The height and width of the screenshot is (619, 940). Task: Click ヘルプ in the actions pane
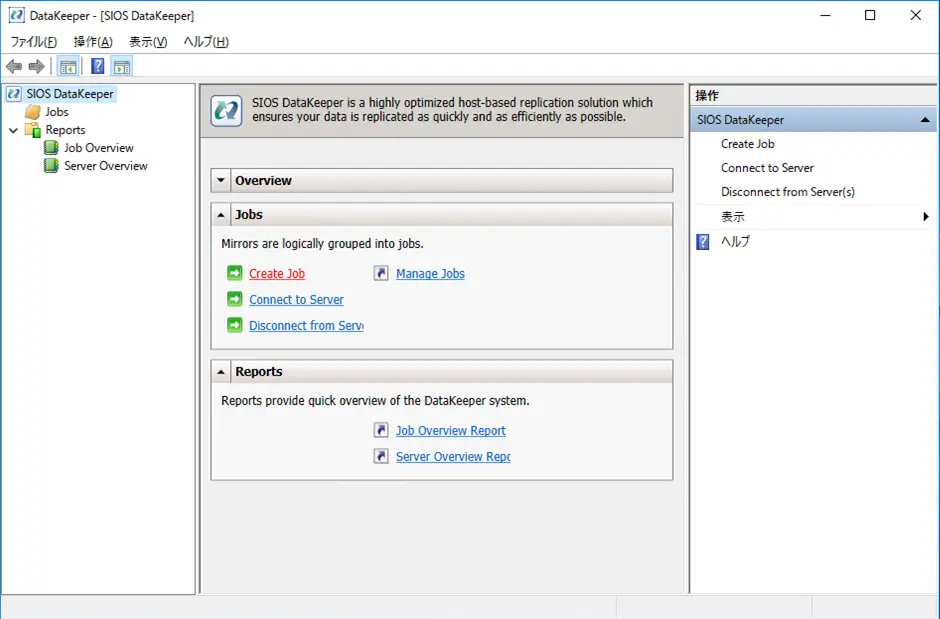click(735, 241)
